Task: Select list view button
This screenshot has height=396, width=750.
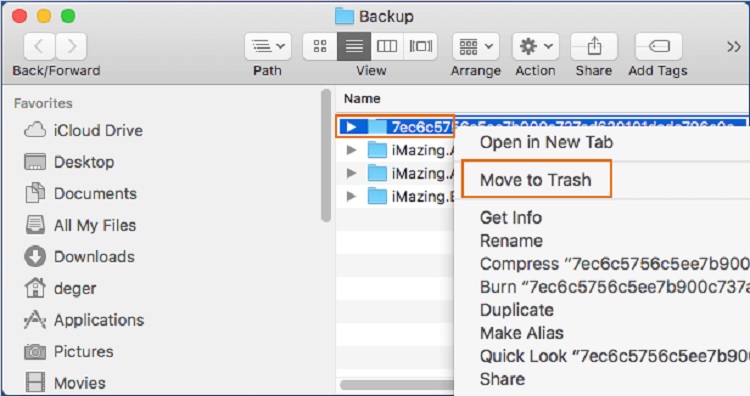Action: click(x=354, y=46)
